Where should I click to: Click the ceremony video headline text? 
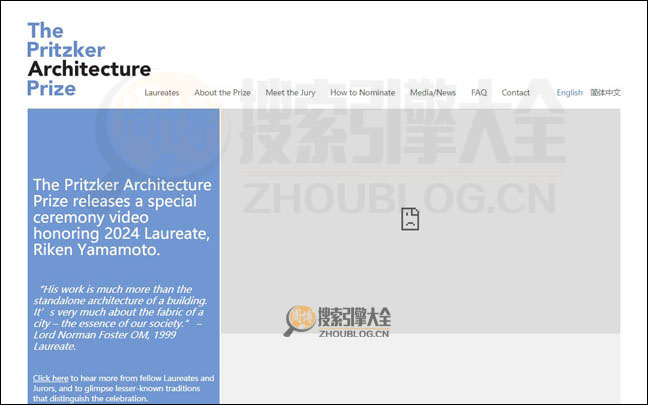click(x=122, y=217)
